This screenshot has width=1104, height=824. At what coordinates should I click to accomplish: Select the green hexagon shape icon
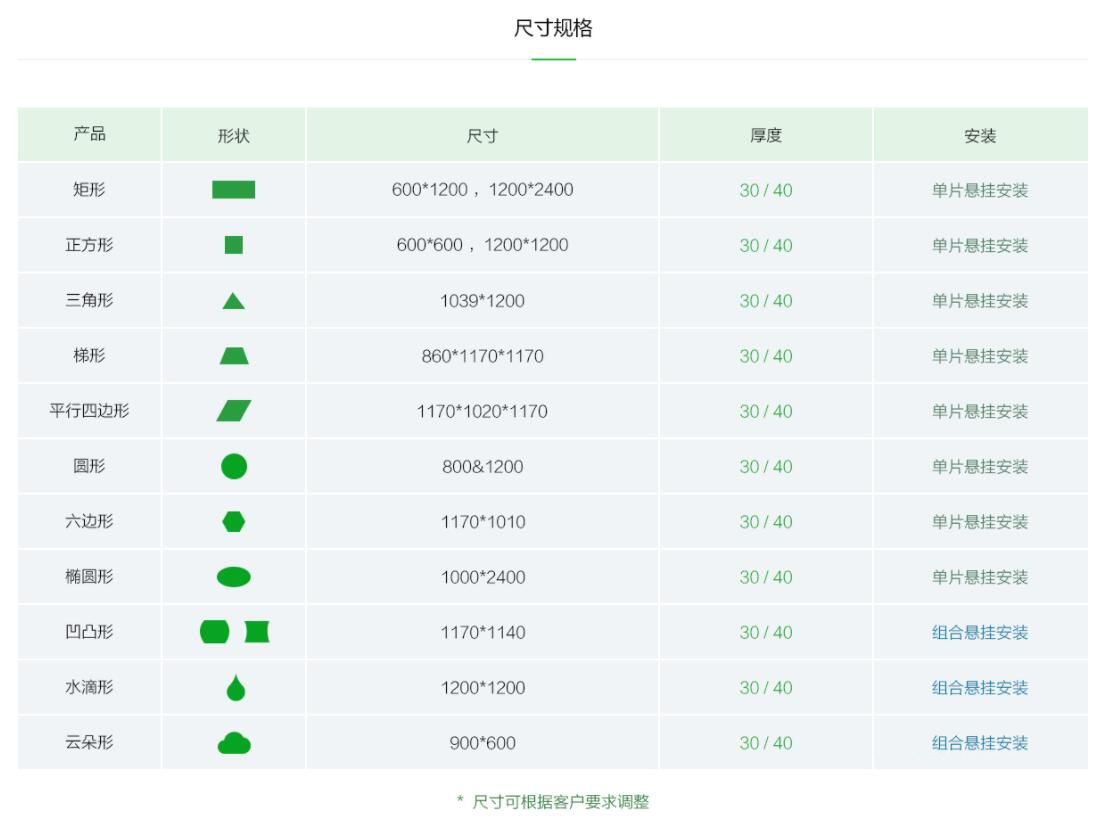click(234, 522)
